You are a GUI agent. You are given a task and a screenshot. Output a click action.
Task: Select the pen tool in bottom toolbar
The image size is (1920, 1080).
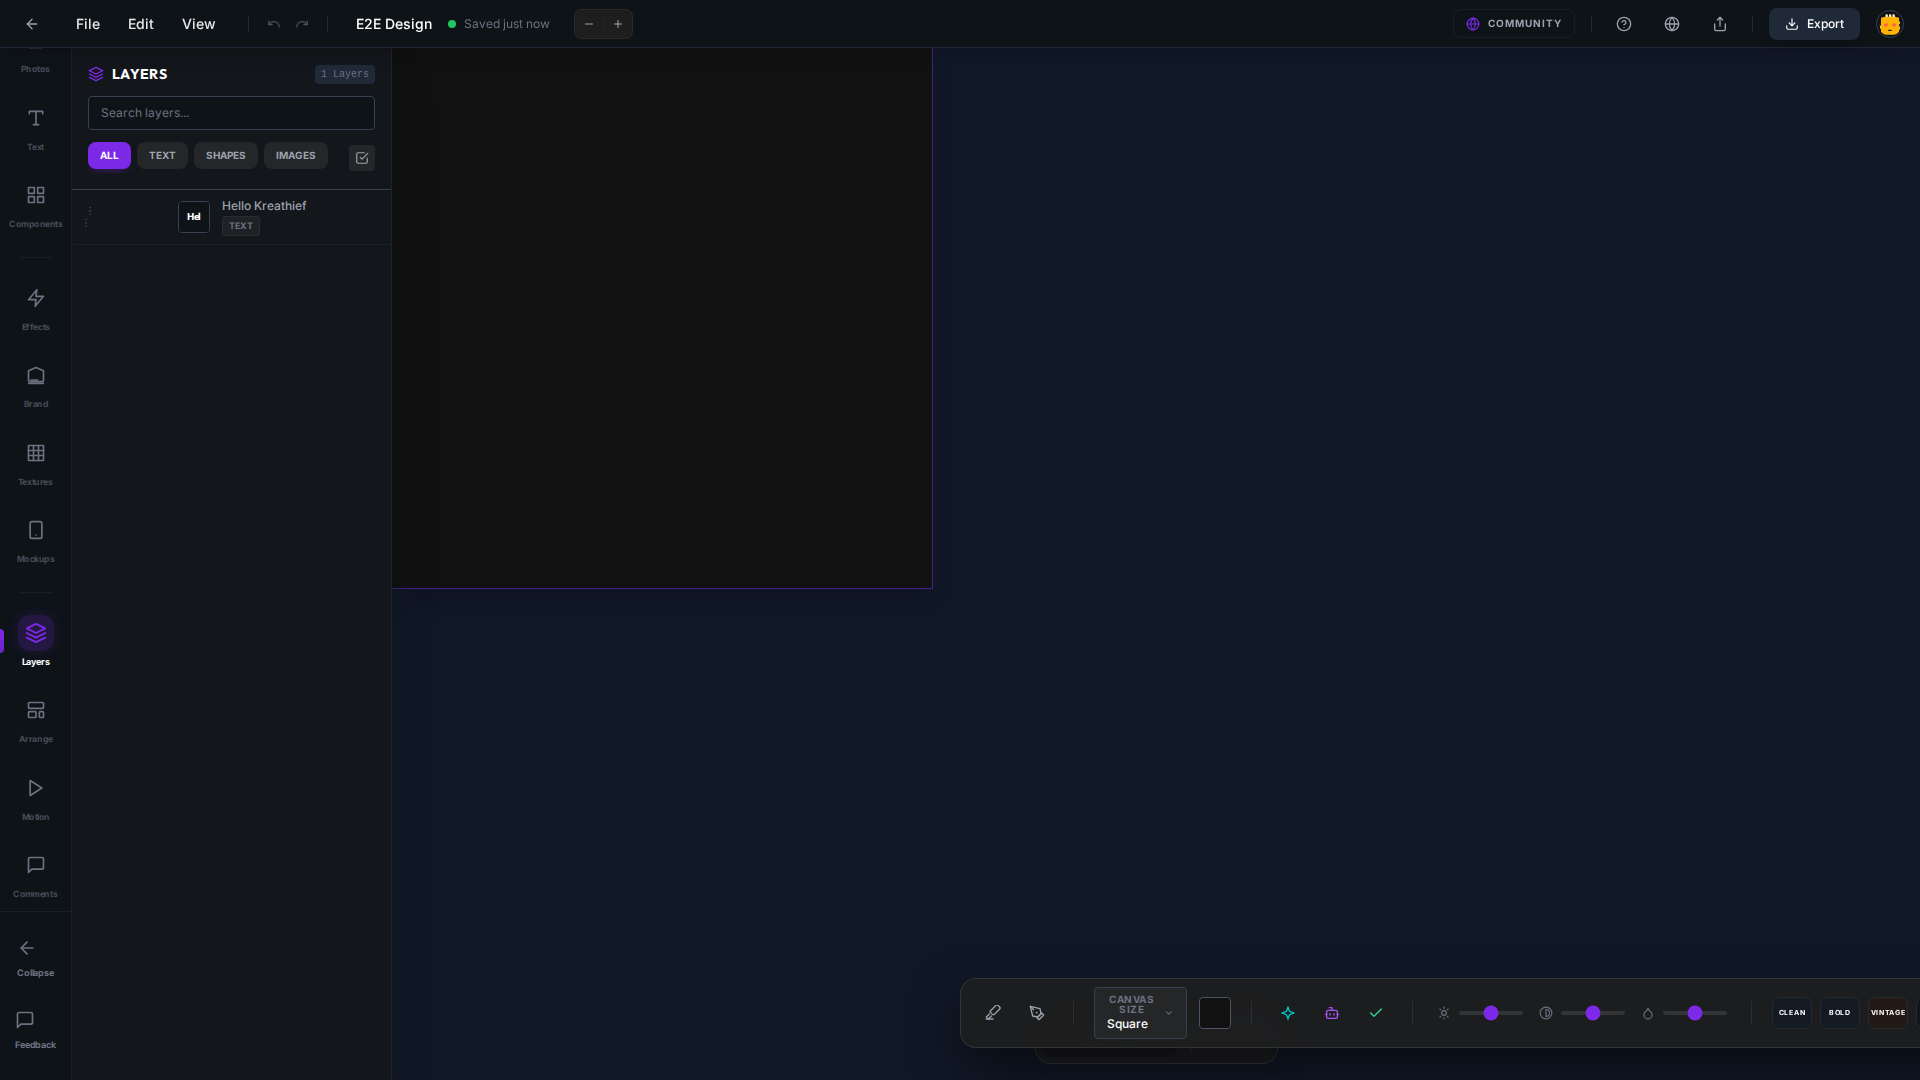(x=1037, y=1013)
